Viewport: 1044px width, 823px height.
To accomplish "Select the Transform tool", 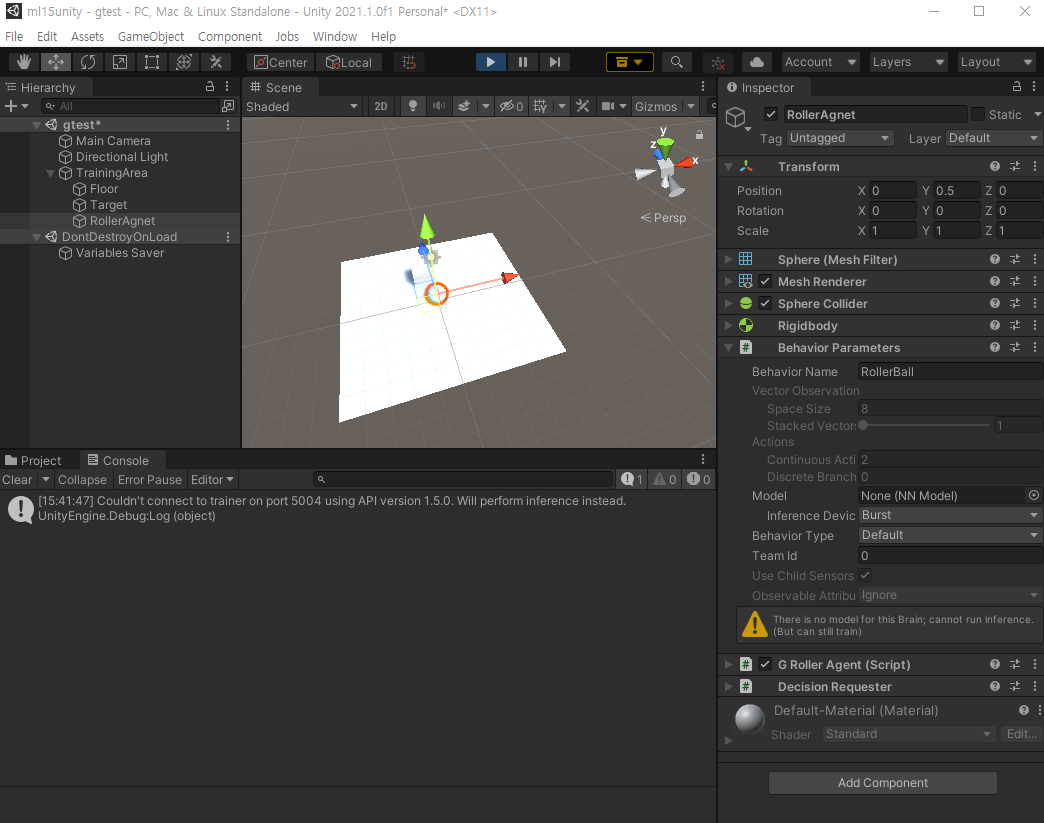I will tap(184, 62).
